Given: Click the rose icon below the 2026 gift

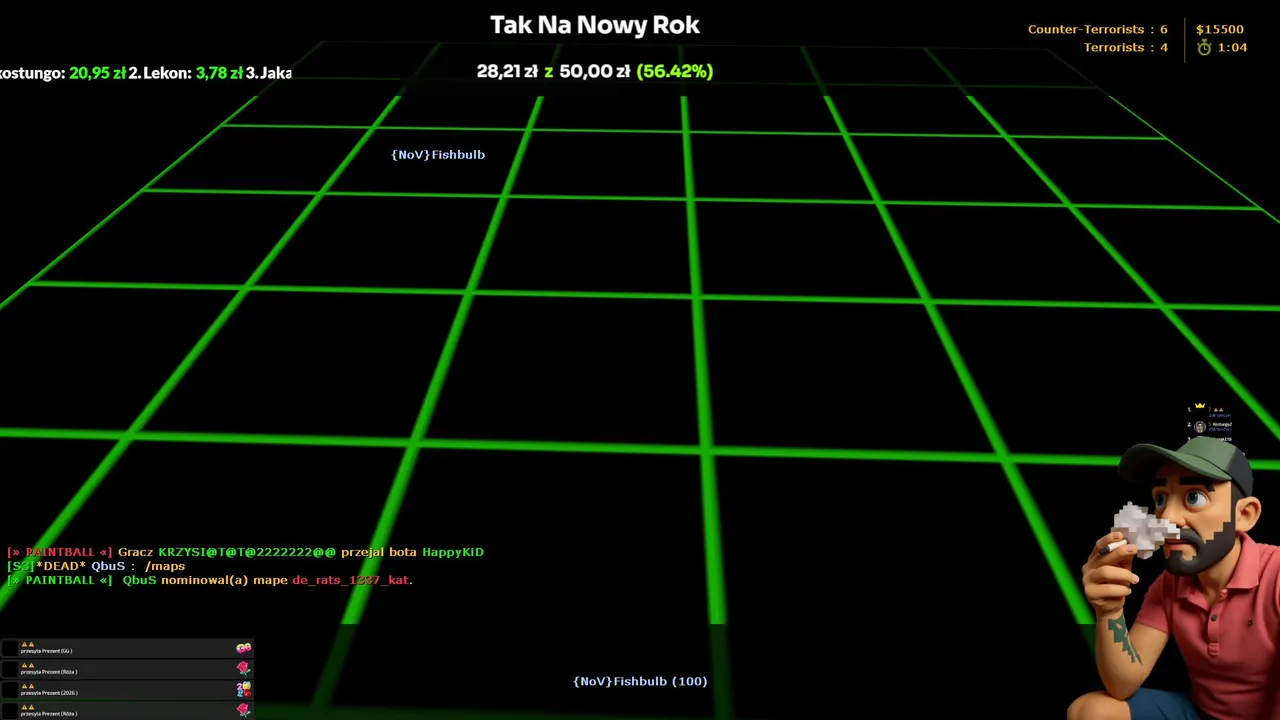Looking at the screenshot, I should point(243,709).
